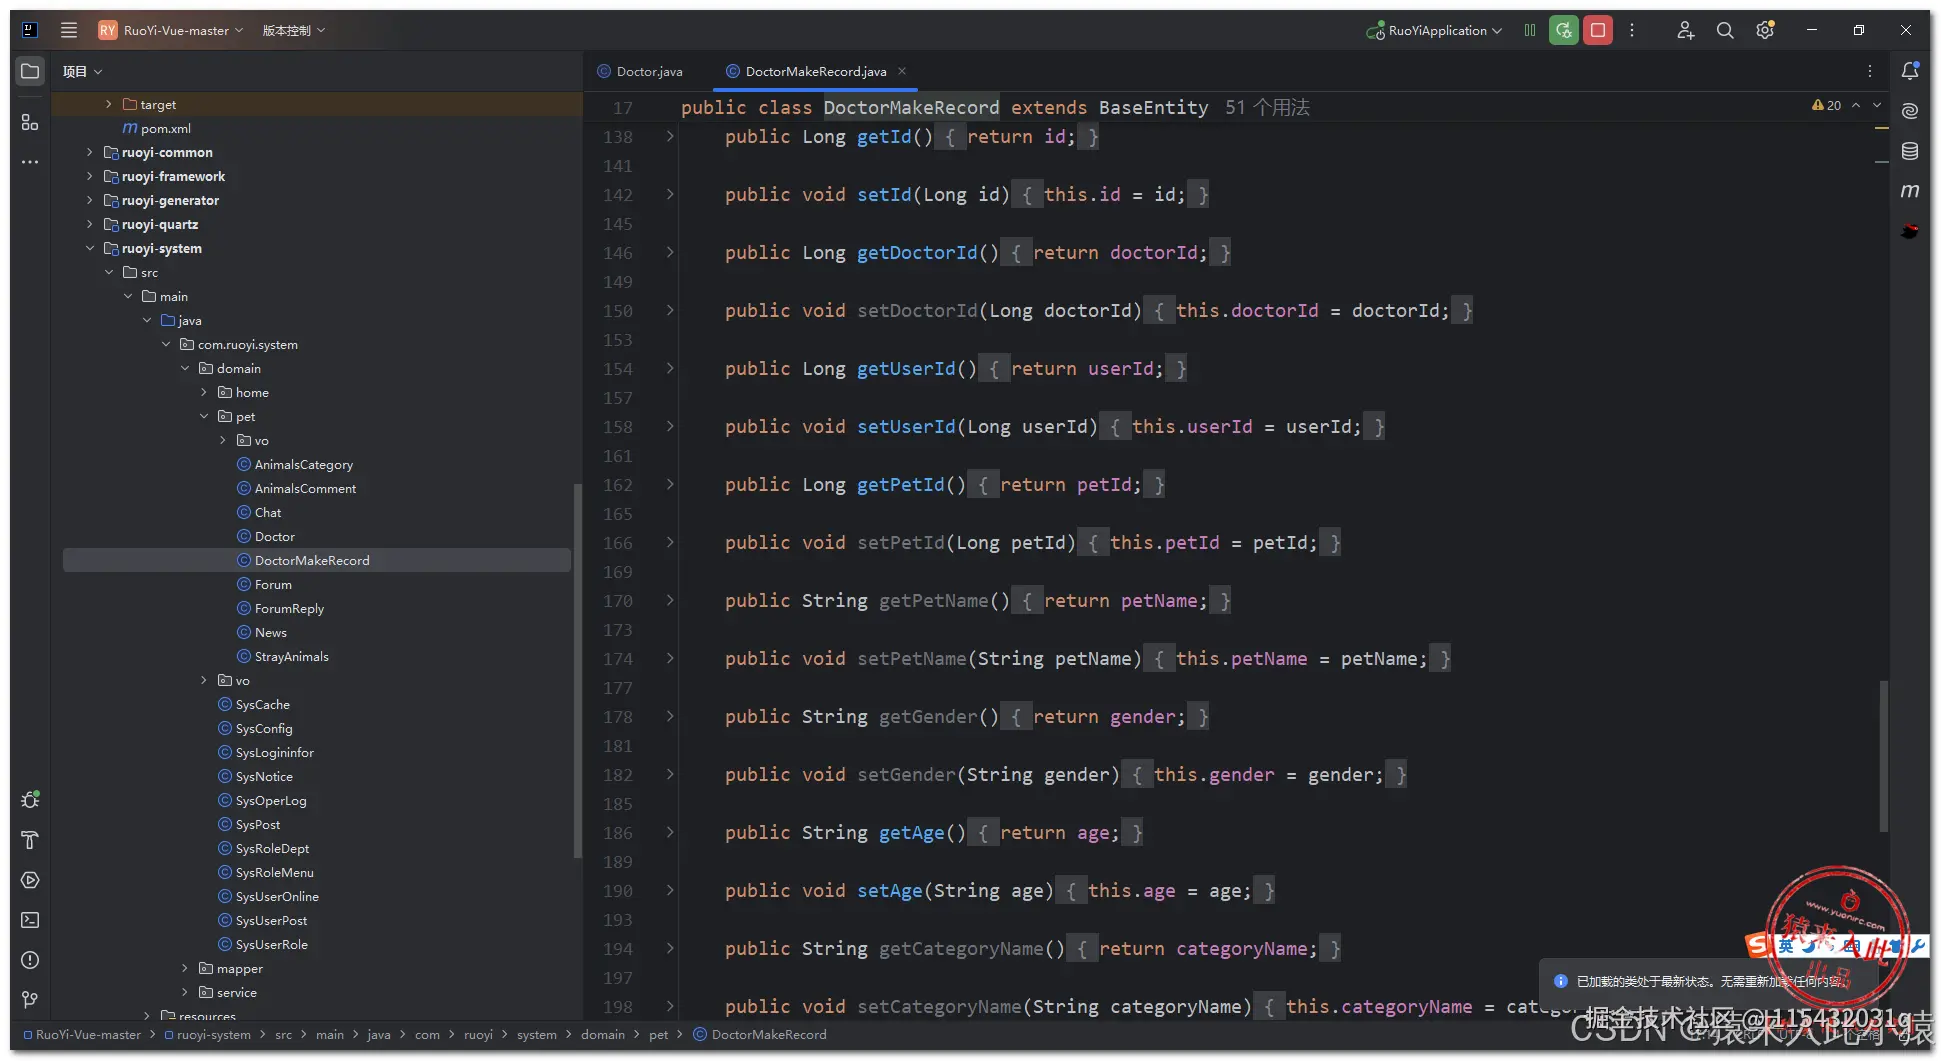This screenshot has height=1061, width=1941.
Task: Open the Terminal tool window
Action: tap(30, 920)
